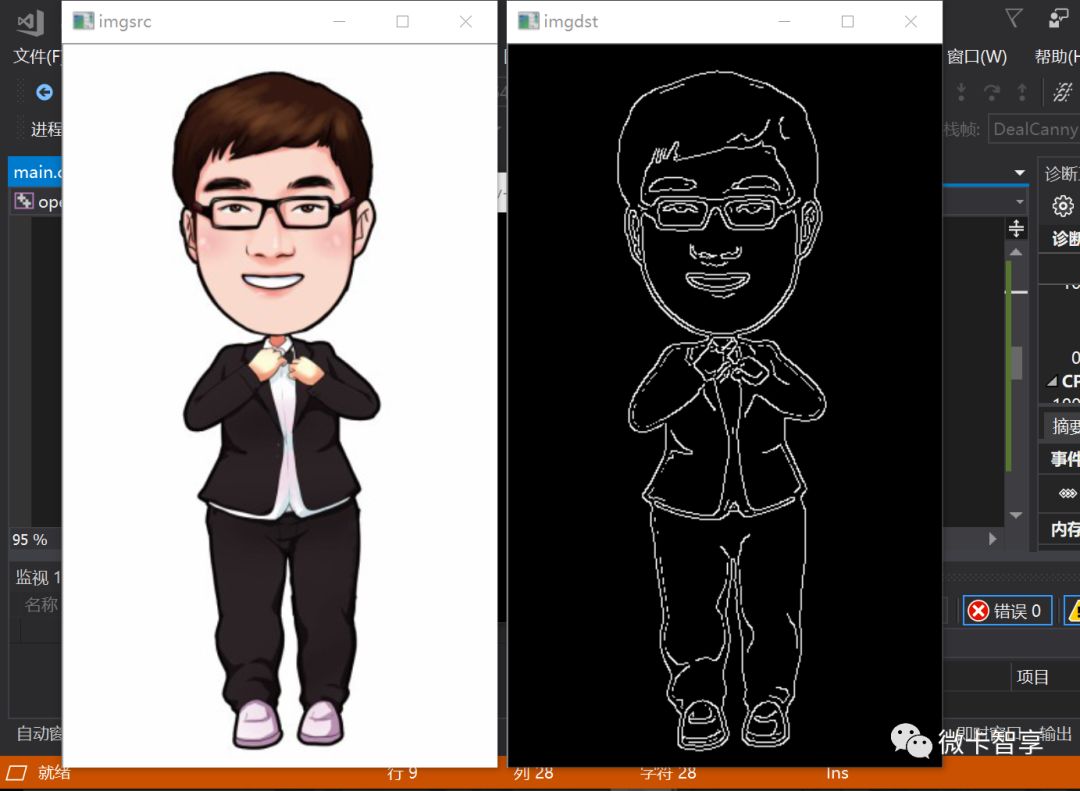Screen dimensions: 1080x791
Task: Open the diagnostics settings gear icon
Action: [1061, 205]
